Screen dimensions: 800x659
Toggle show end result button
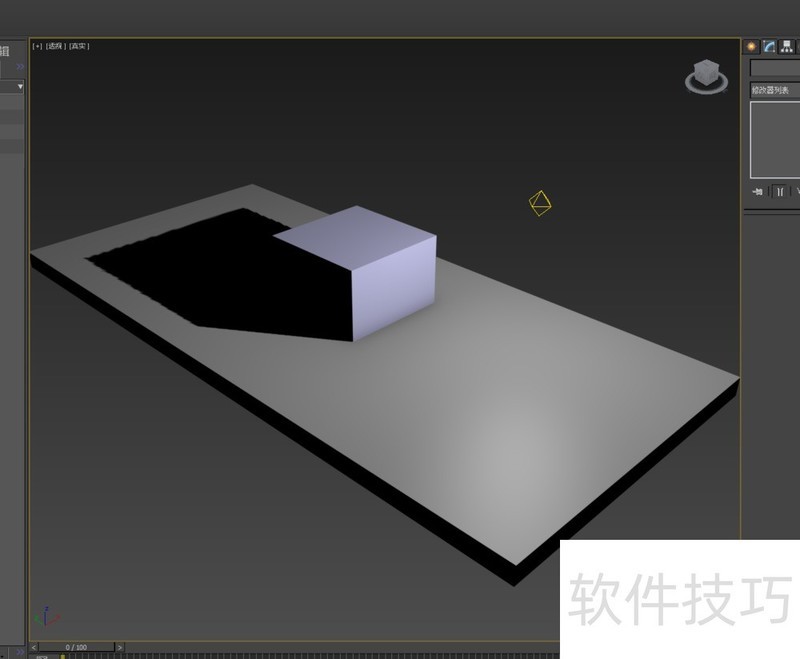780,191
